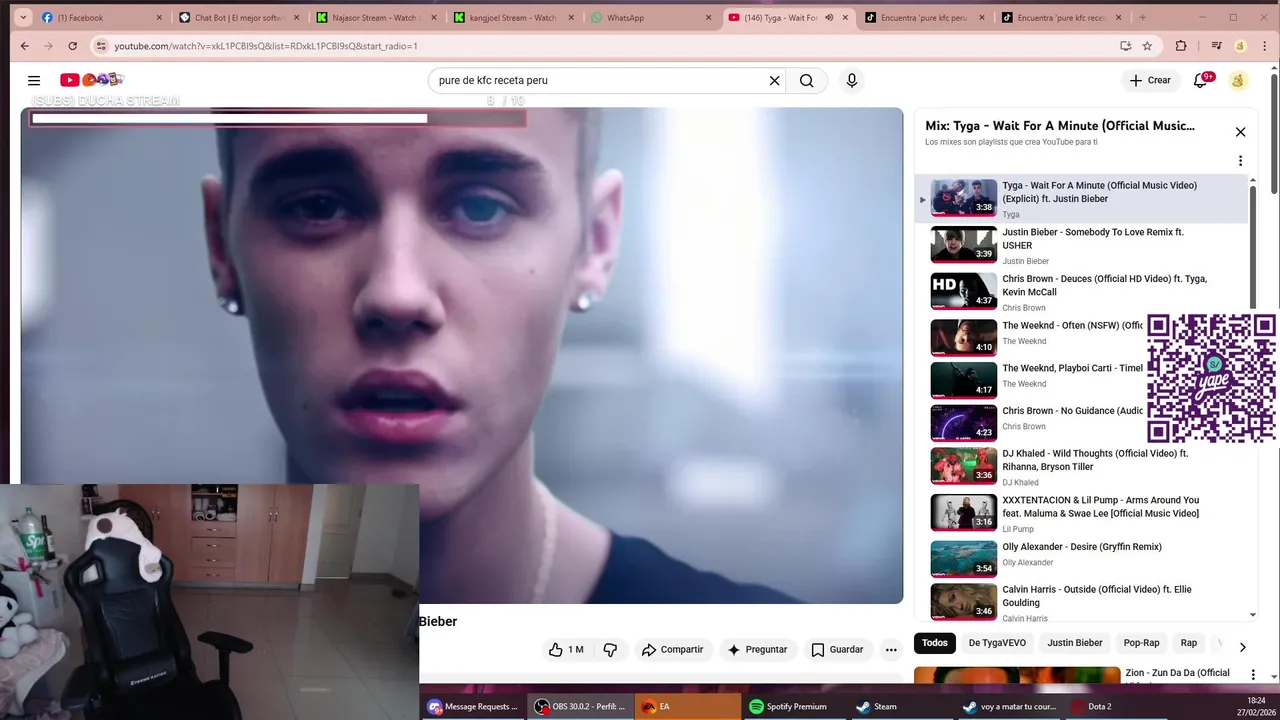Switch to the kangjoel Stream tab
The width and height of the screenshot is (1280, 720).
[x=512, y=17]
